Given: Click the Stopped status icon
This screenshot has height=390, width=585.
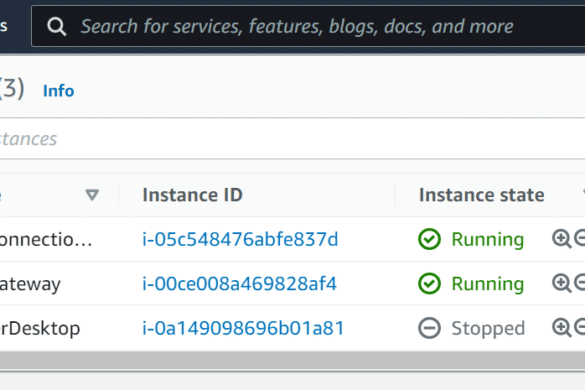Looking at the screenshot, I should tap(429, 328).
